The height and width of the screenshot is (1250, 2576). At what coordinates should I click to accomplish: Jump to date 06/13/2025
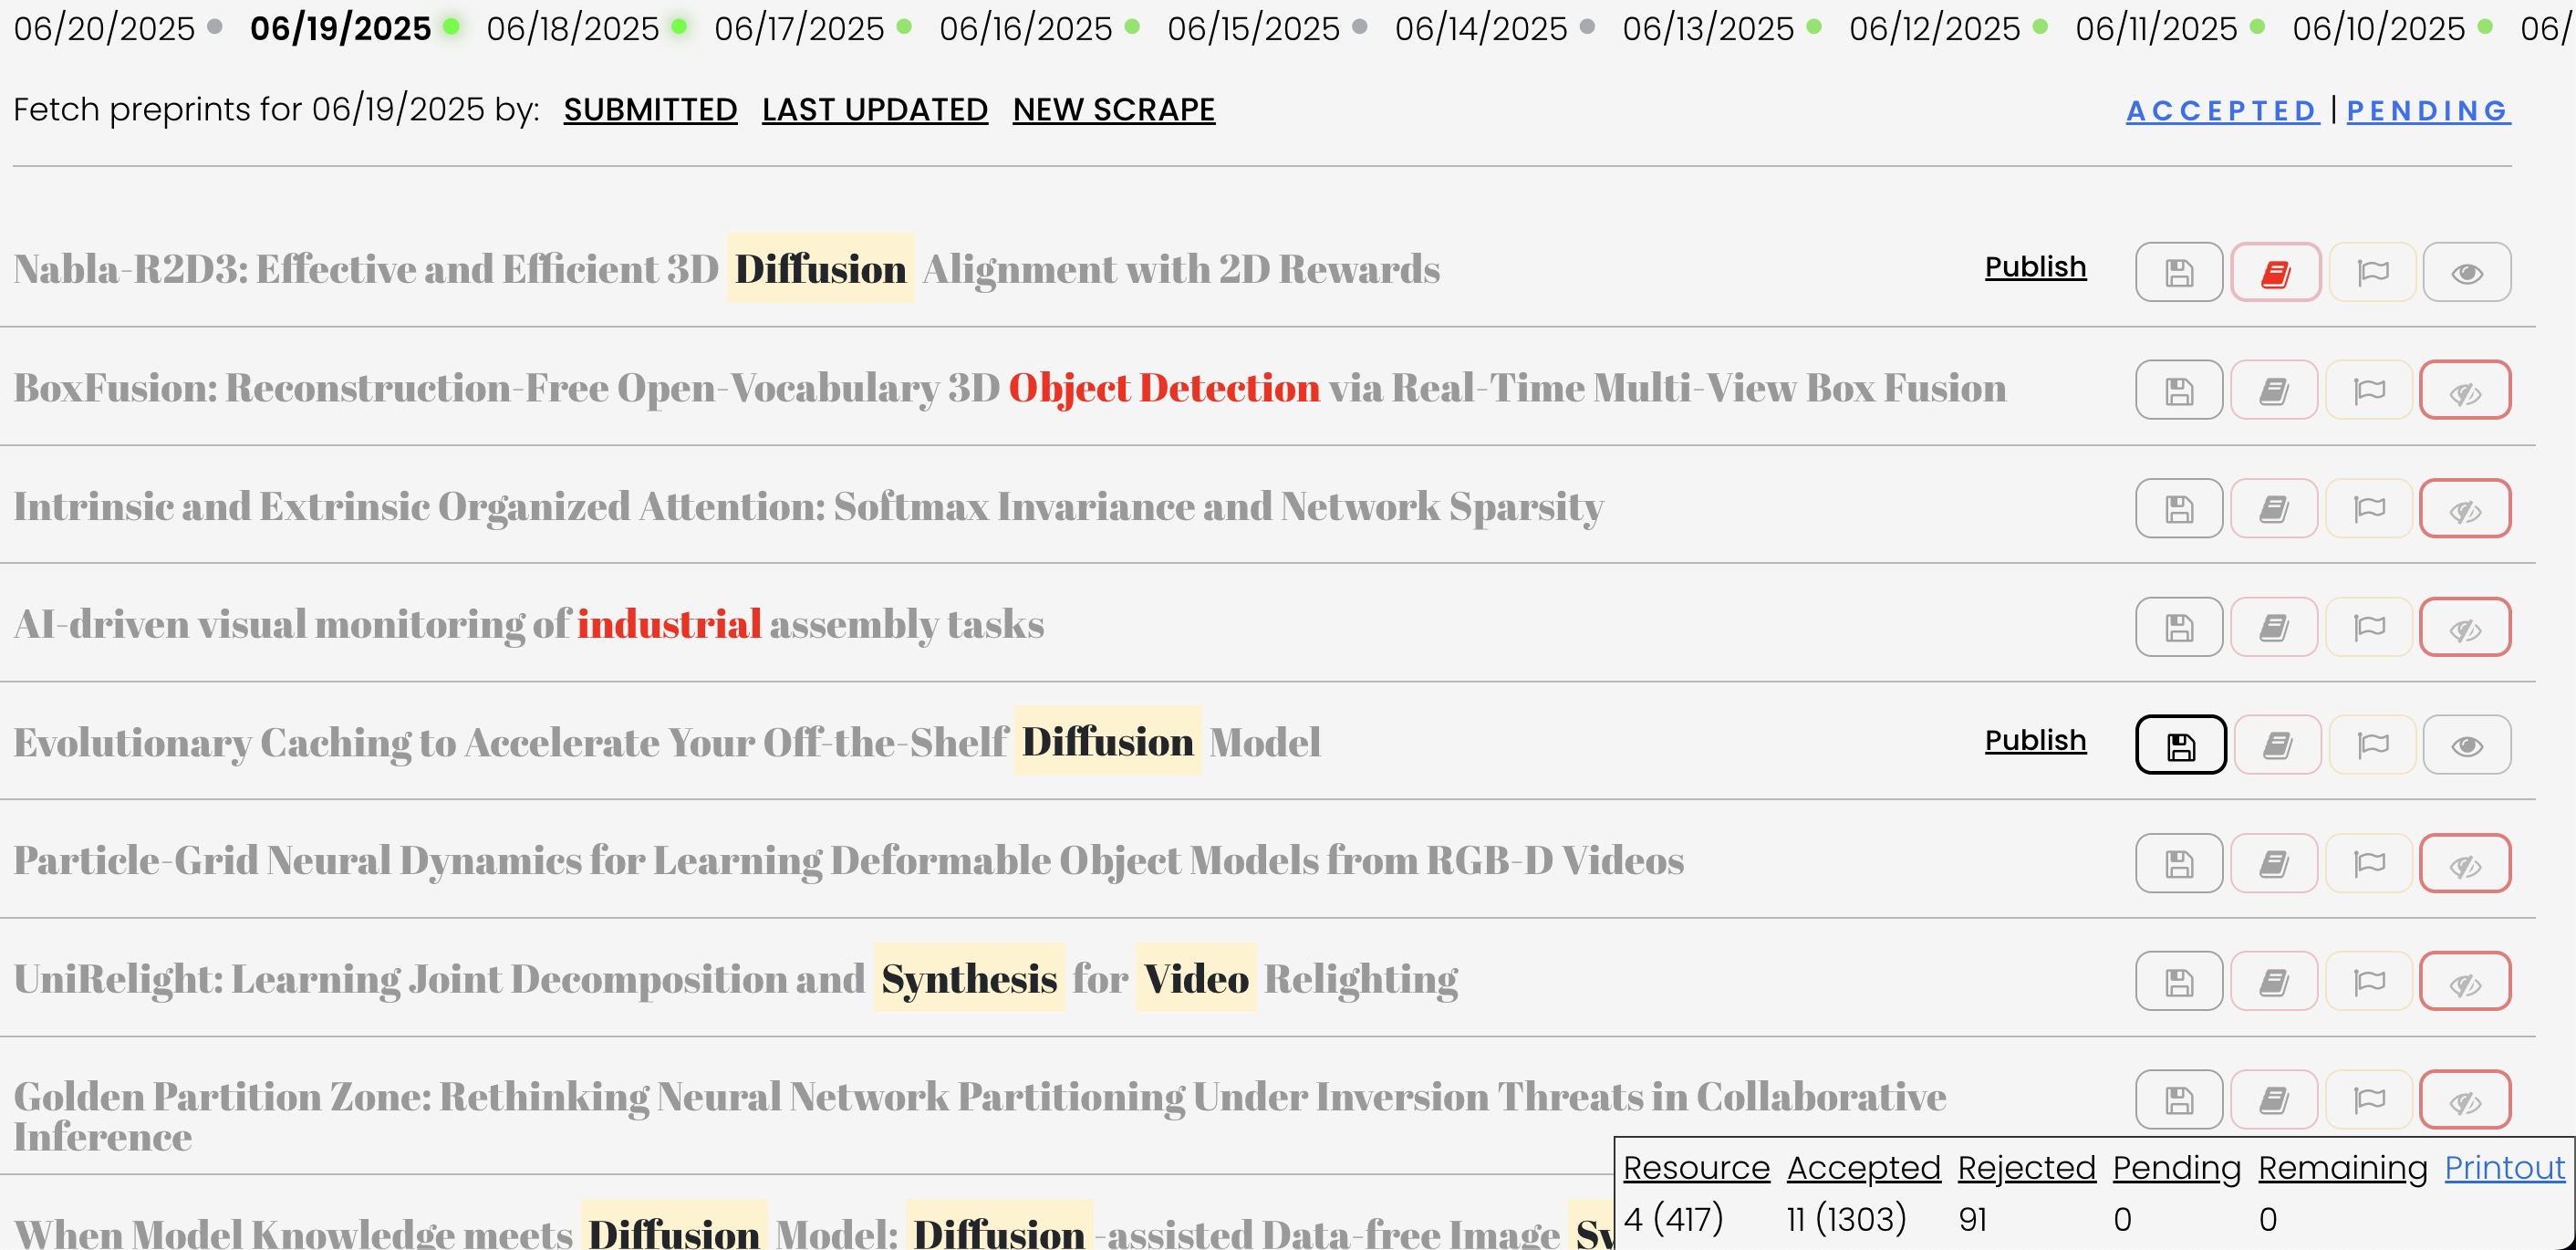tap(1708, 28)
